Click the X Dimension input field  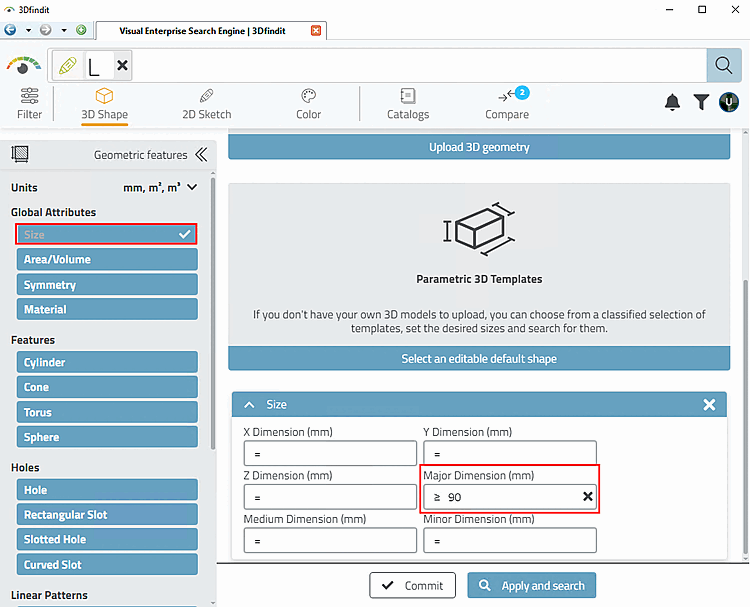[330, 453]
